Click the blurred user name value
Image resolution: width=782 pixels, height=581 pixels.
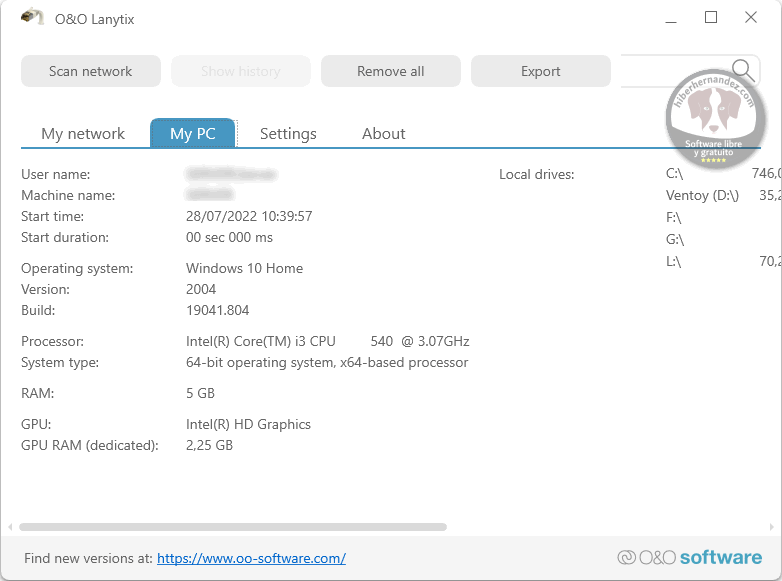[231, 174]
